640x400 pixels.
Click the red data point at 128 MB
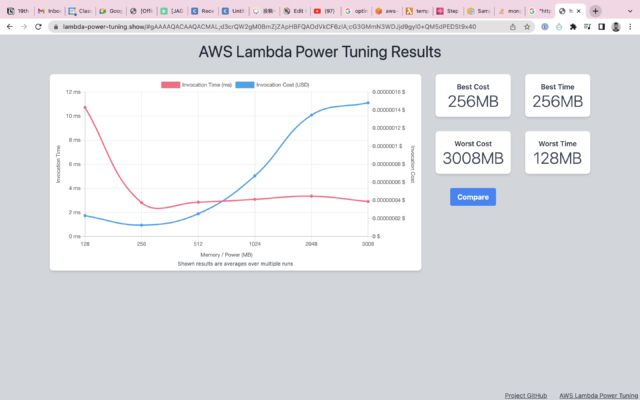[x=85, y=107]
